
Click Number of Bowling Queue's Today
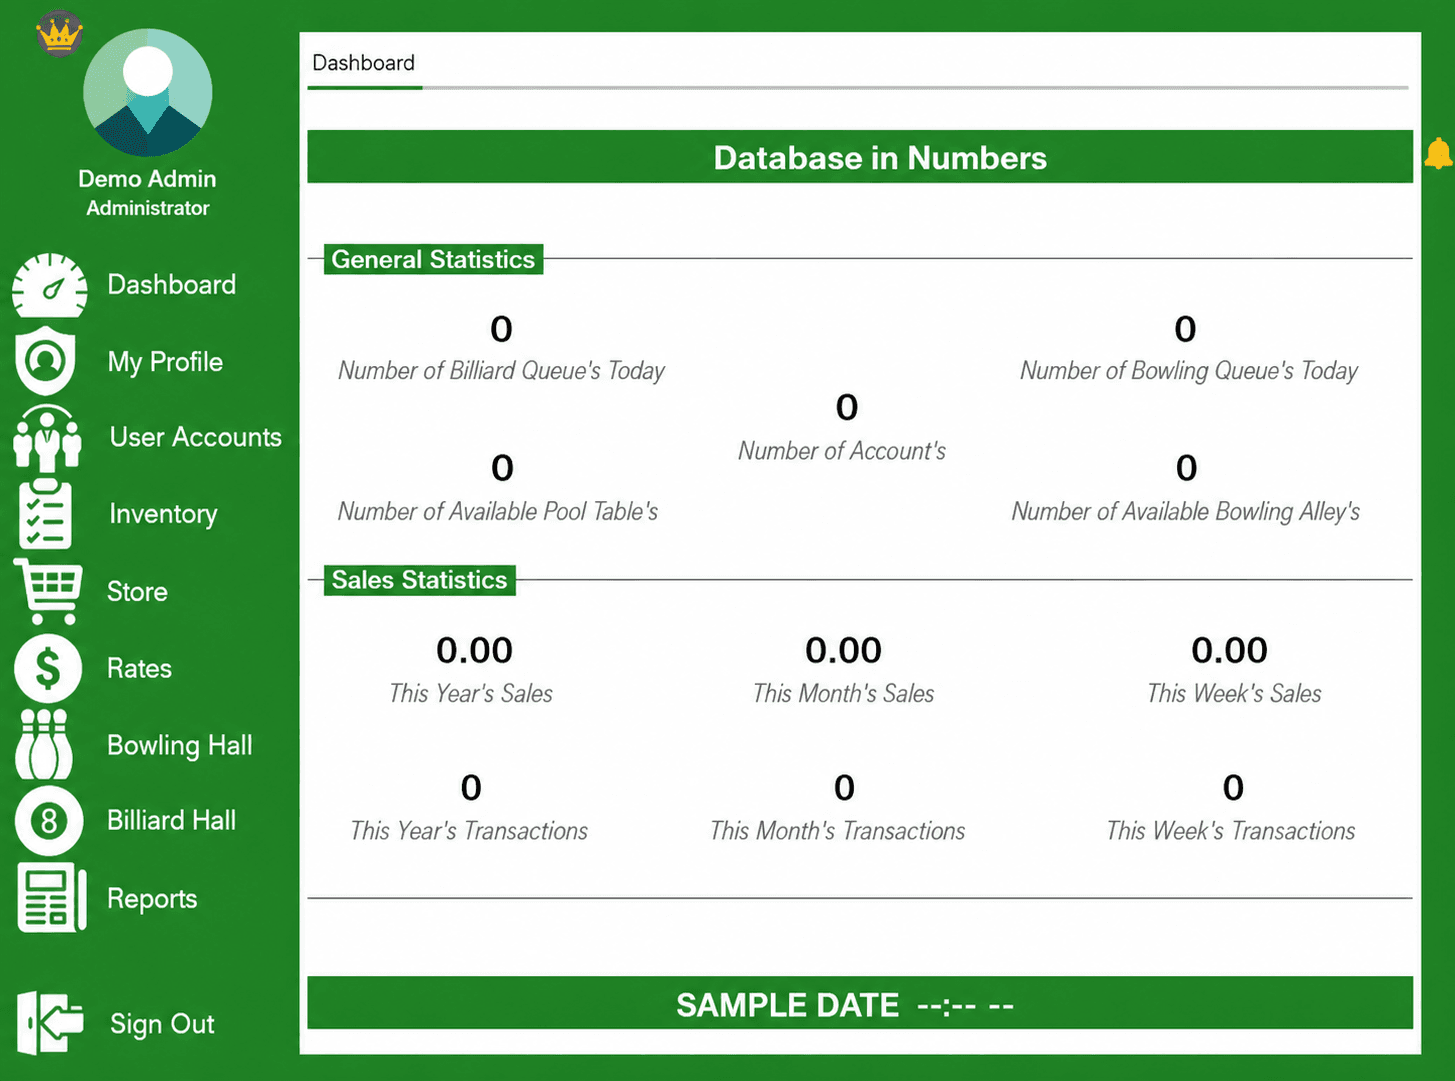(1188, 371)
